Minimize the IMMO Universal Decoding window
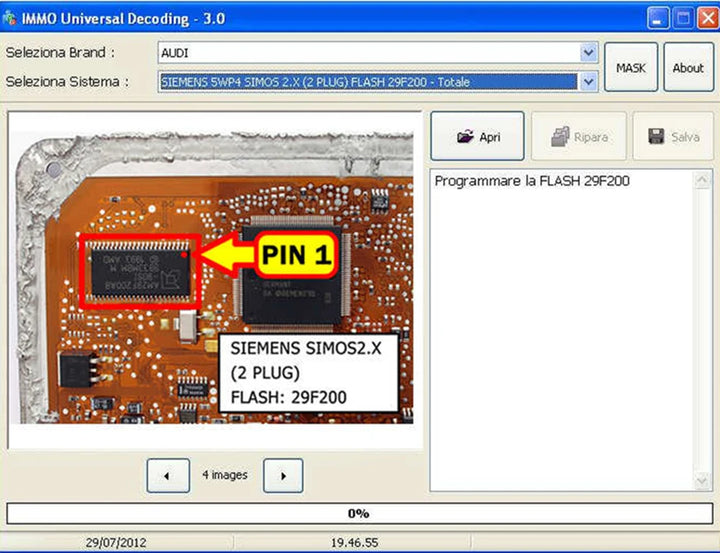The image size is (720, 553). click(x=657, y=17)
